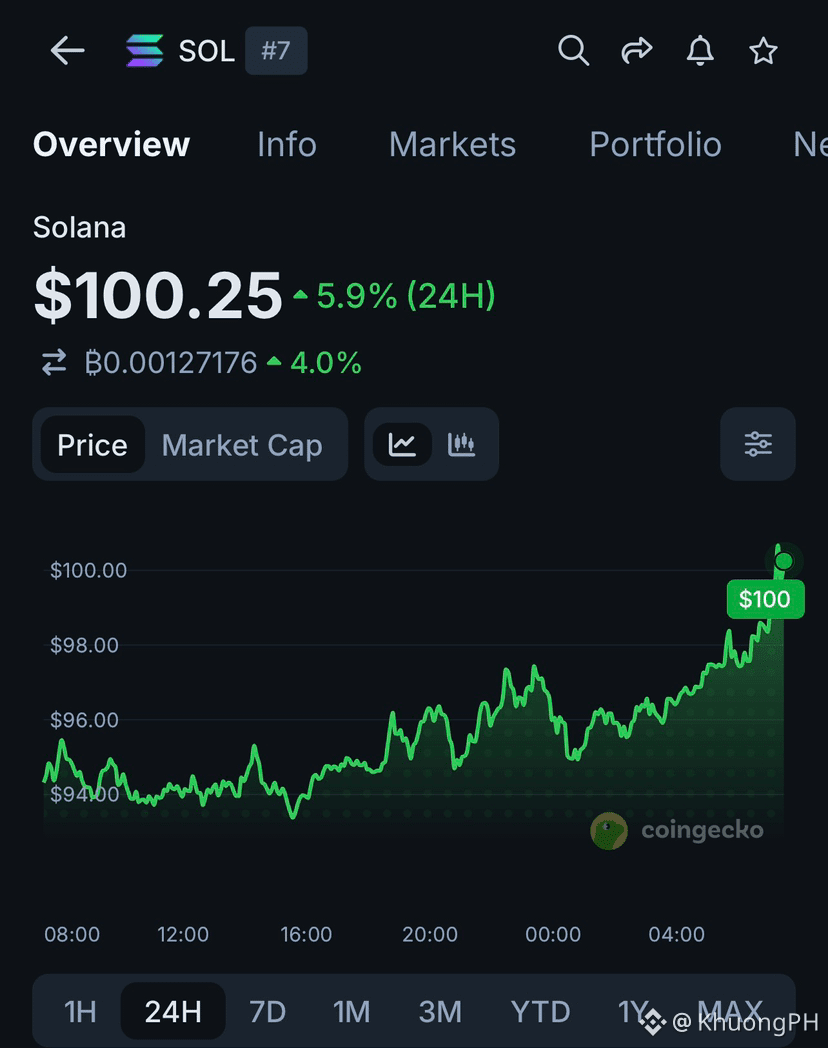Switch to the candlestick chart icon
Screen dimensions: 828x1048
pyautogui.click(x=461, y=444)
